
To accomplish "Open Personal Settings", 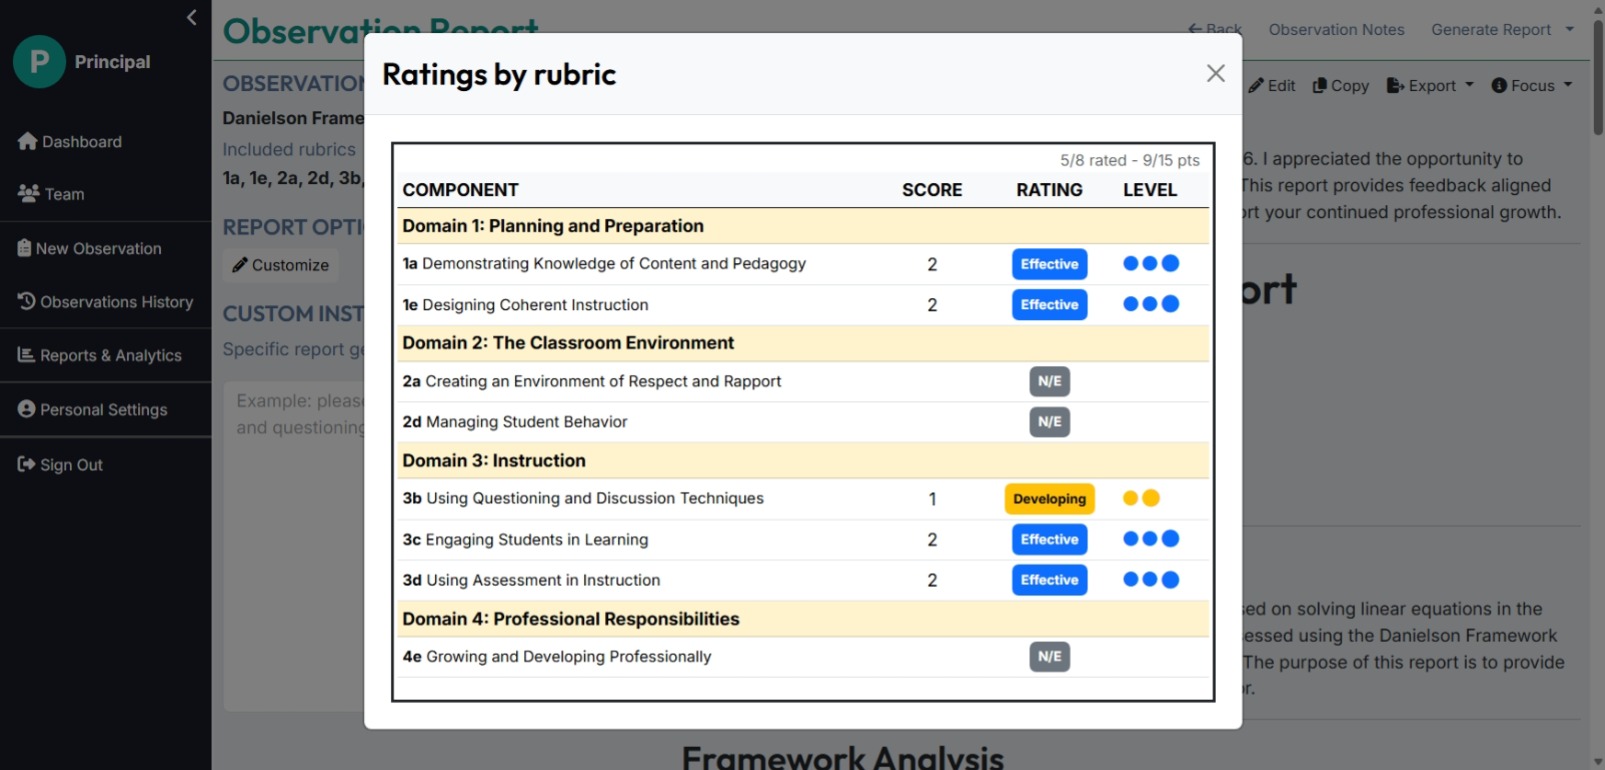I will [x=92, y=409].
